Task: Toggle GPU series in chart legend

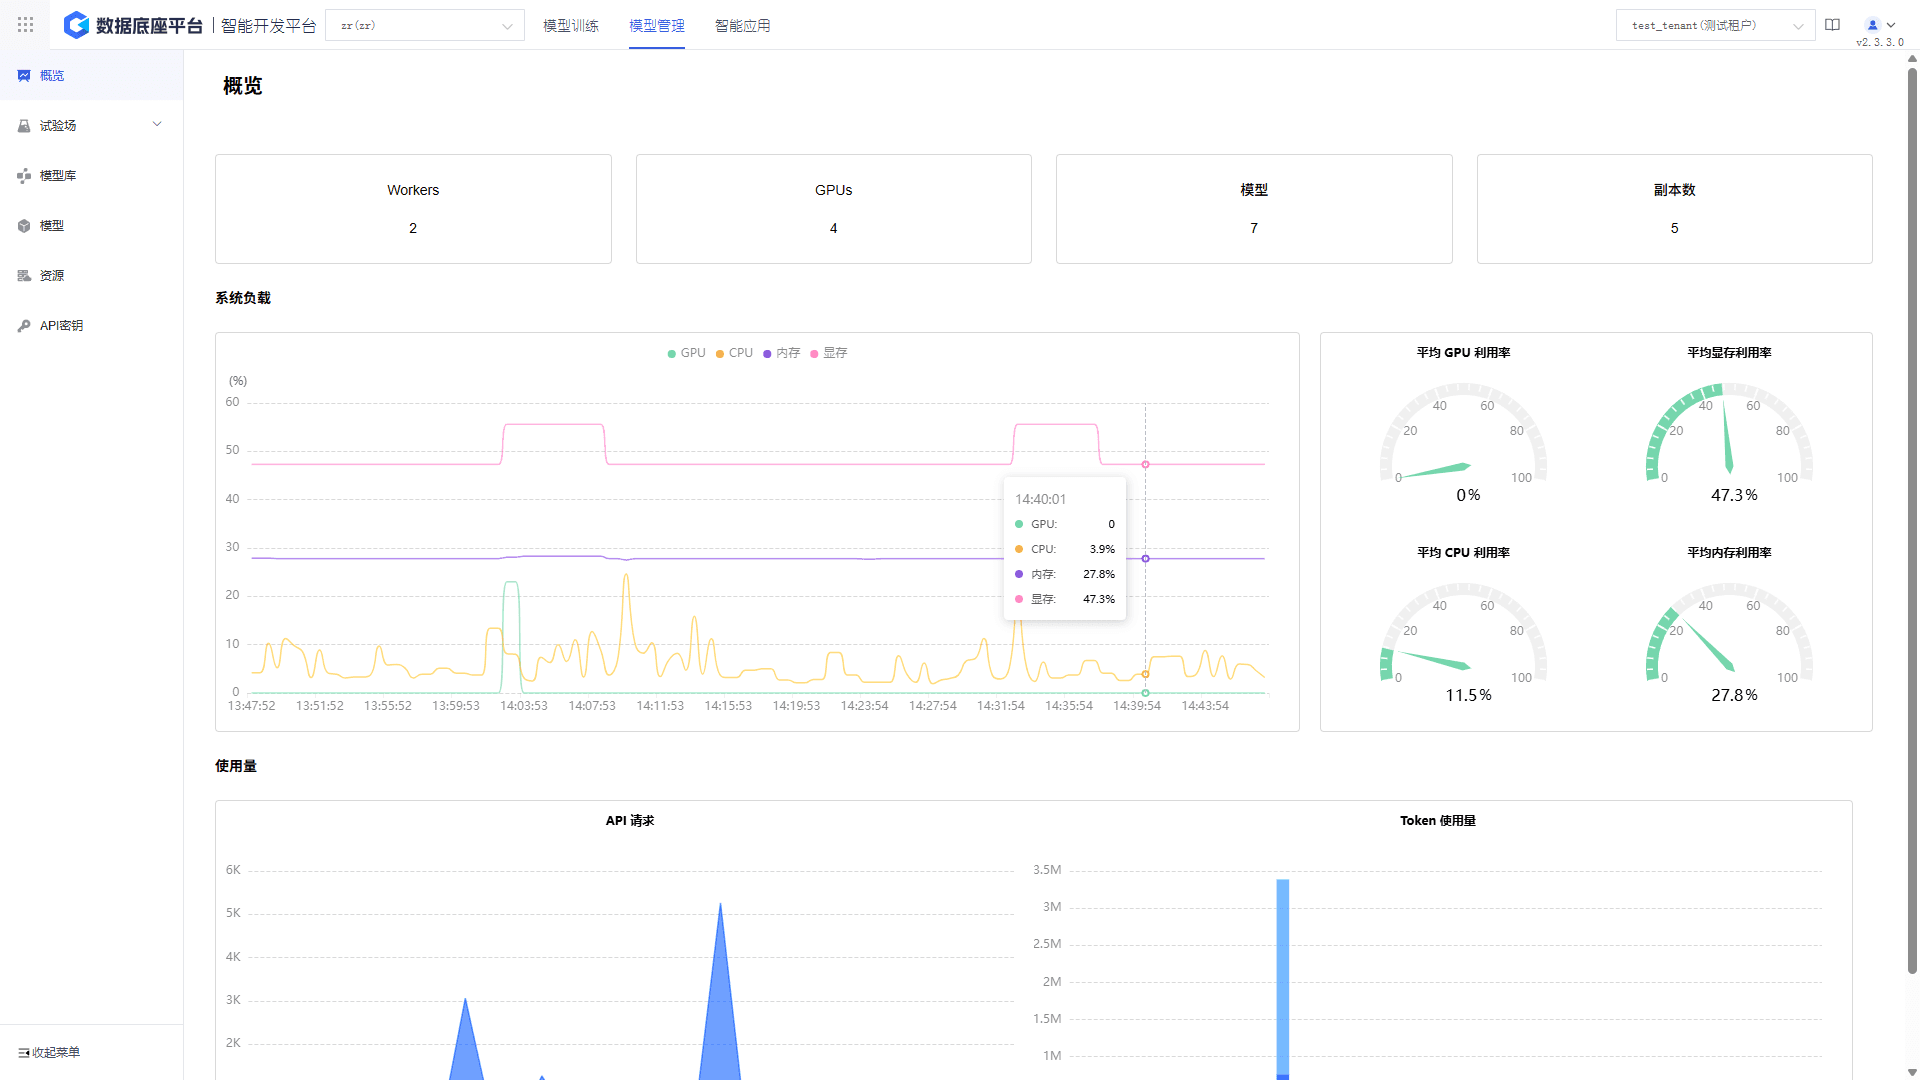Action: [686, 353]
